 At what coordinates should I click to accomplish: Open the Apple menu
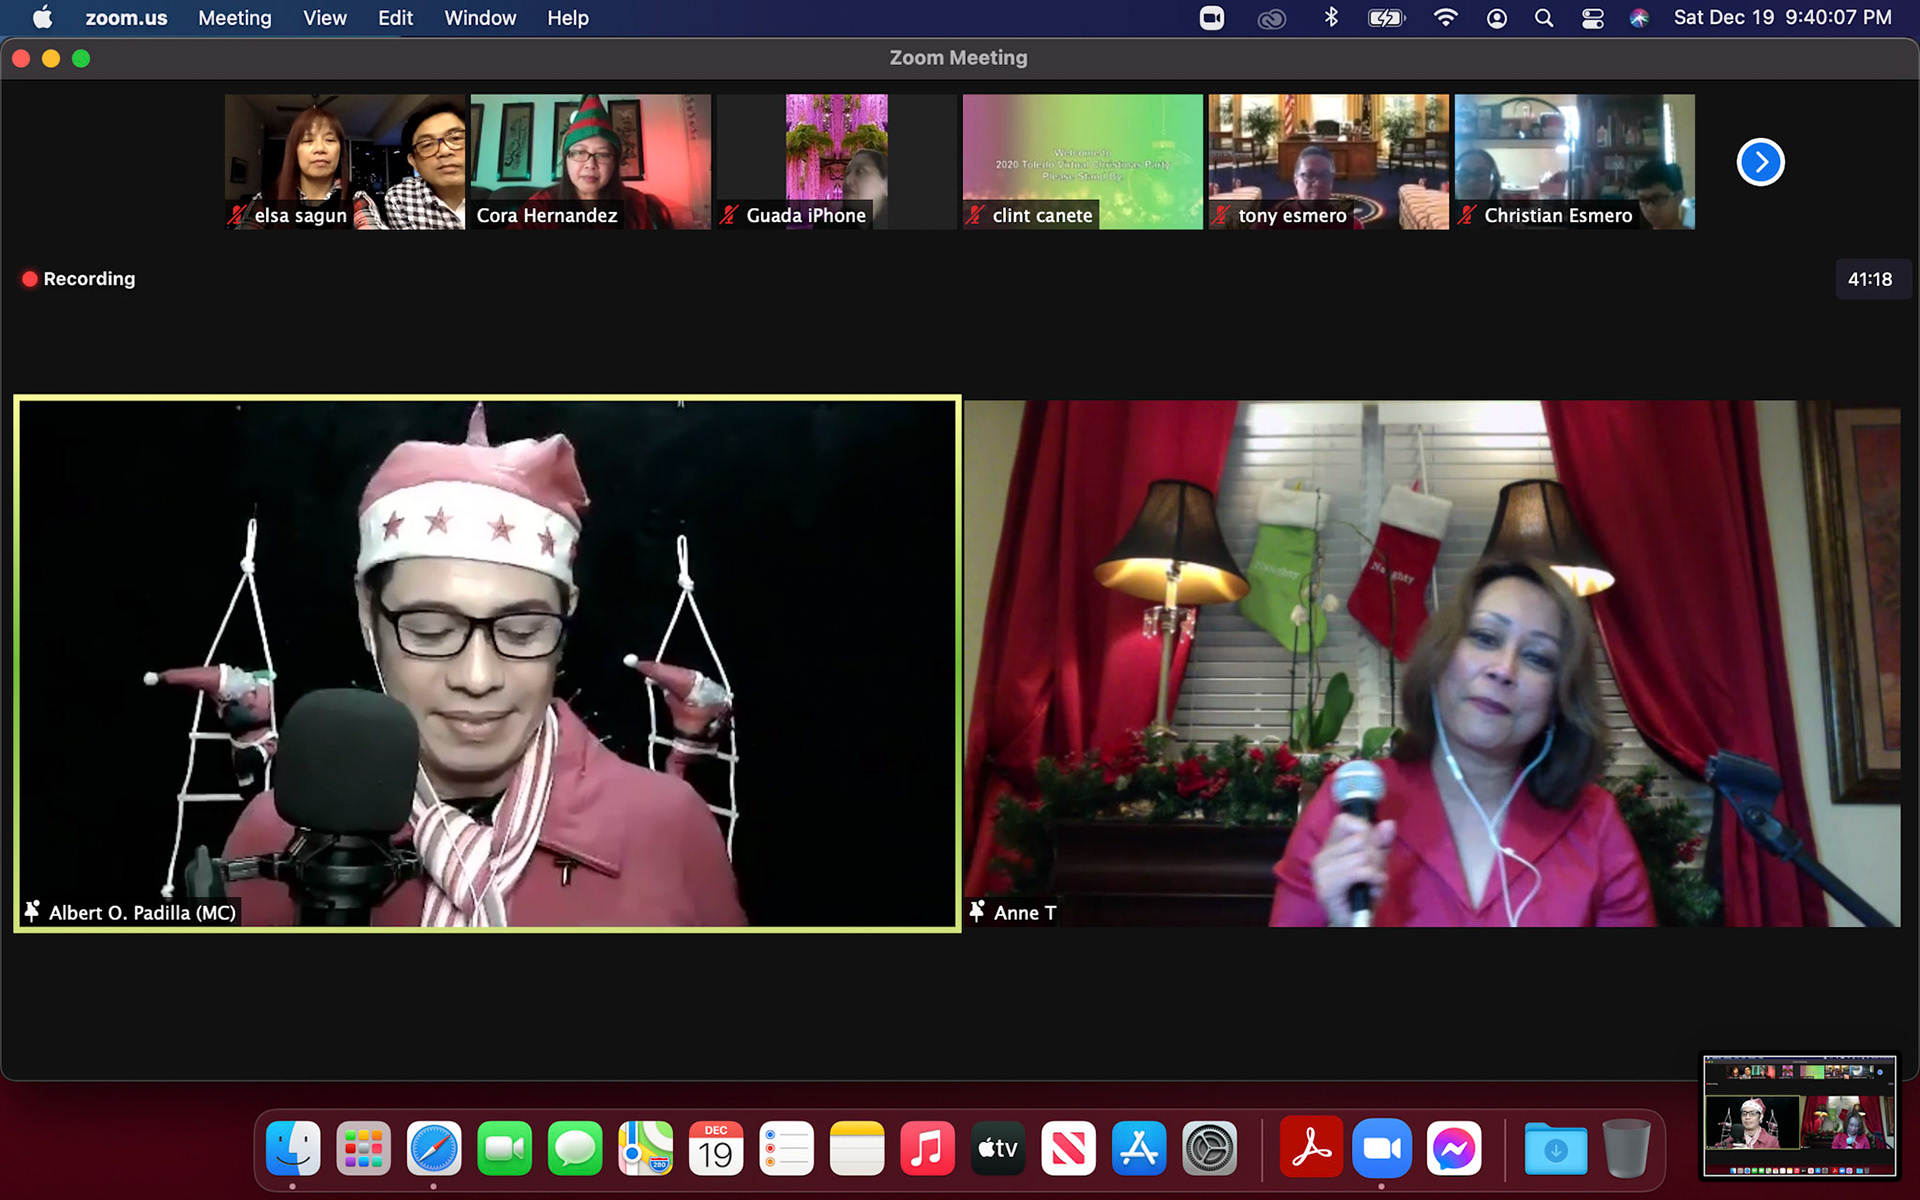click(x=42, y=18)
